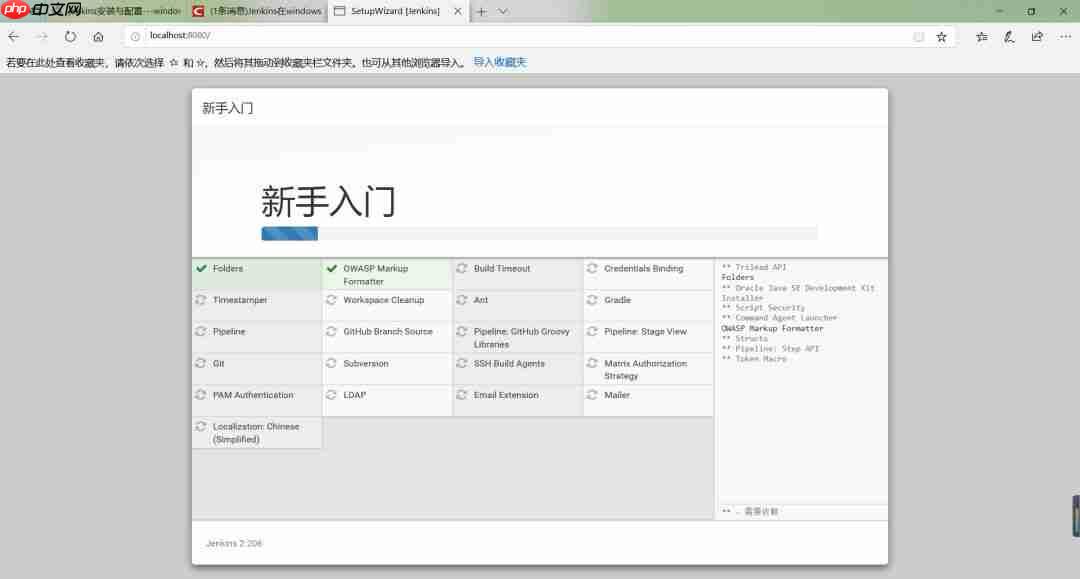Click the back navigation arrow

(14, 34)
